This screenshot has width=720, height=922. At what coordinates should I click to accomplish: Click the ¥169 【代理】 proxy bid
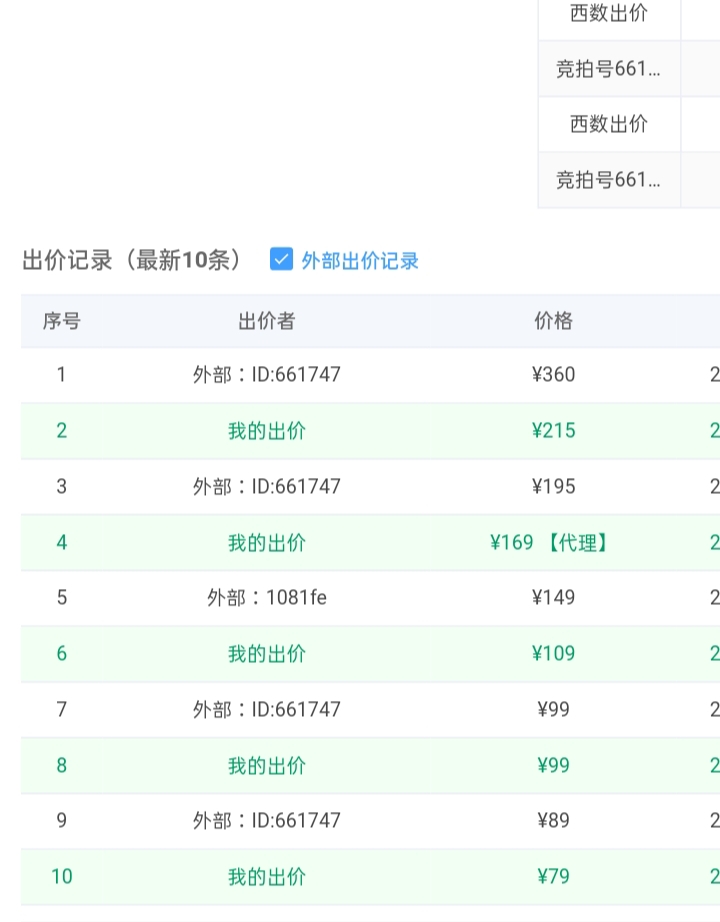click(550, 543)
